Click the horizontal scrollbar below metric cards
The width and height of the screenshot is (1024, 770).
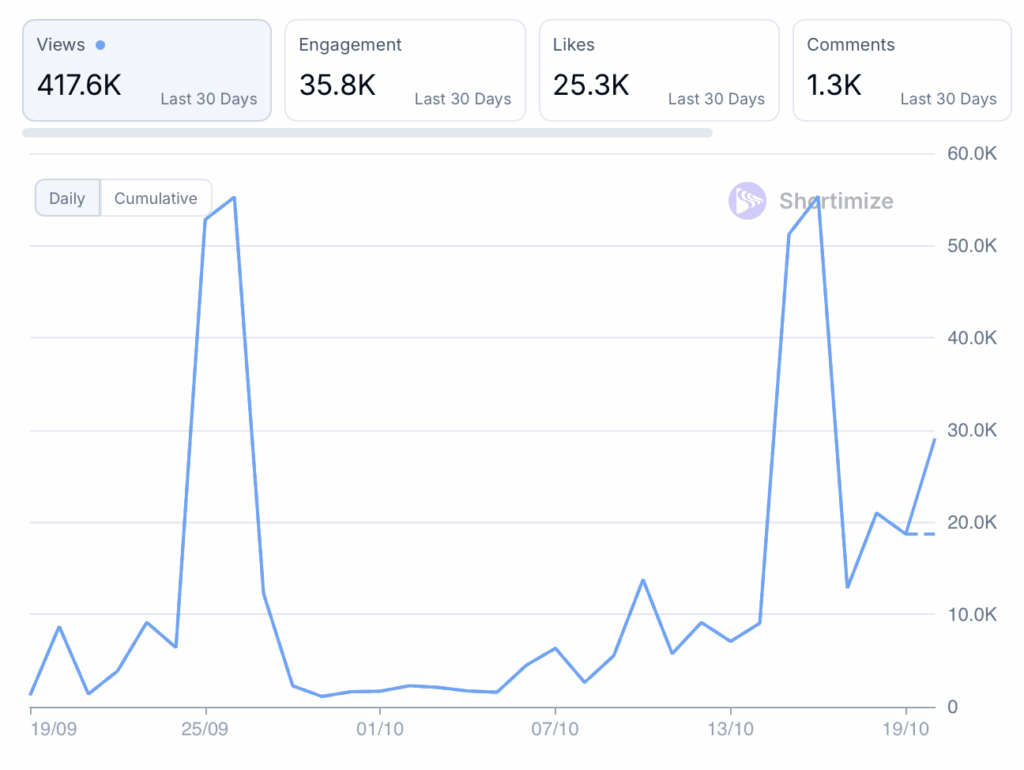(x=367, y=132)
